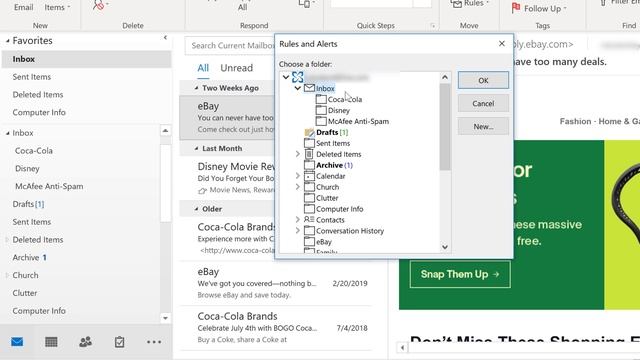Open the Tasks view icon
This screenshot has width=640, height=360.
119,342
